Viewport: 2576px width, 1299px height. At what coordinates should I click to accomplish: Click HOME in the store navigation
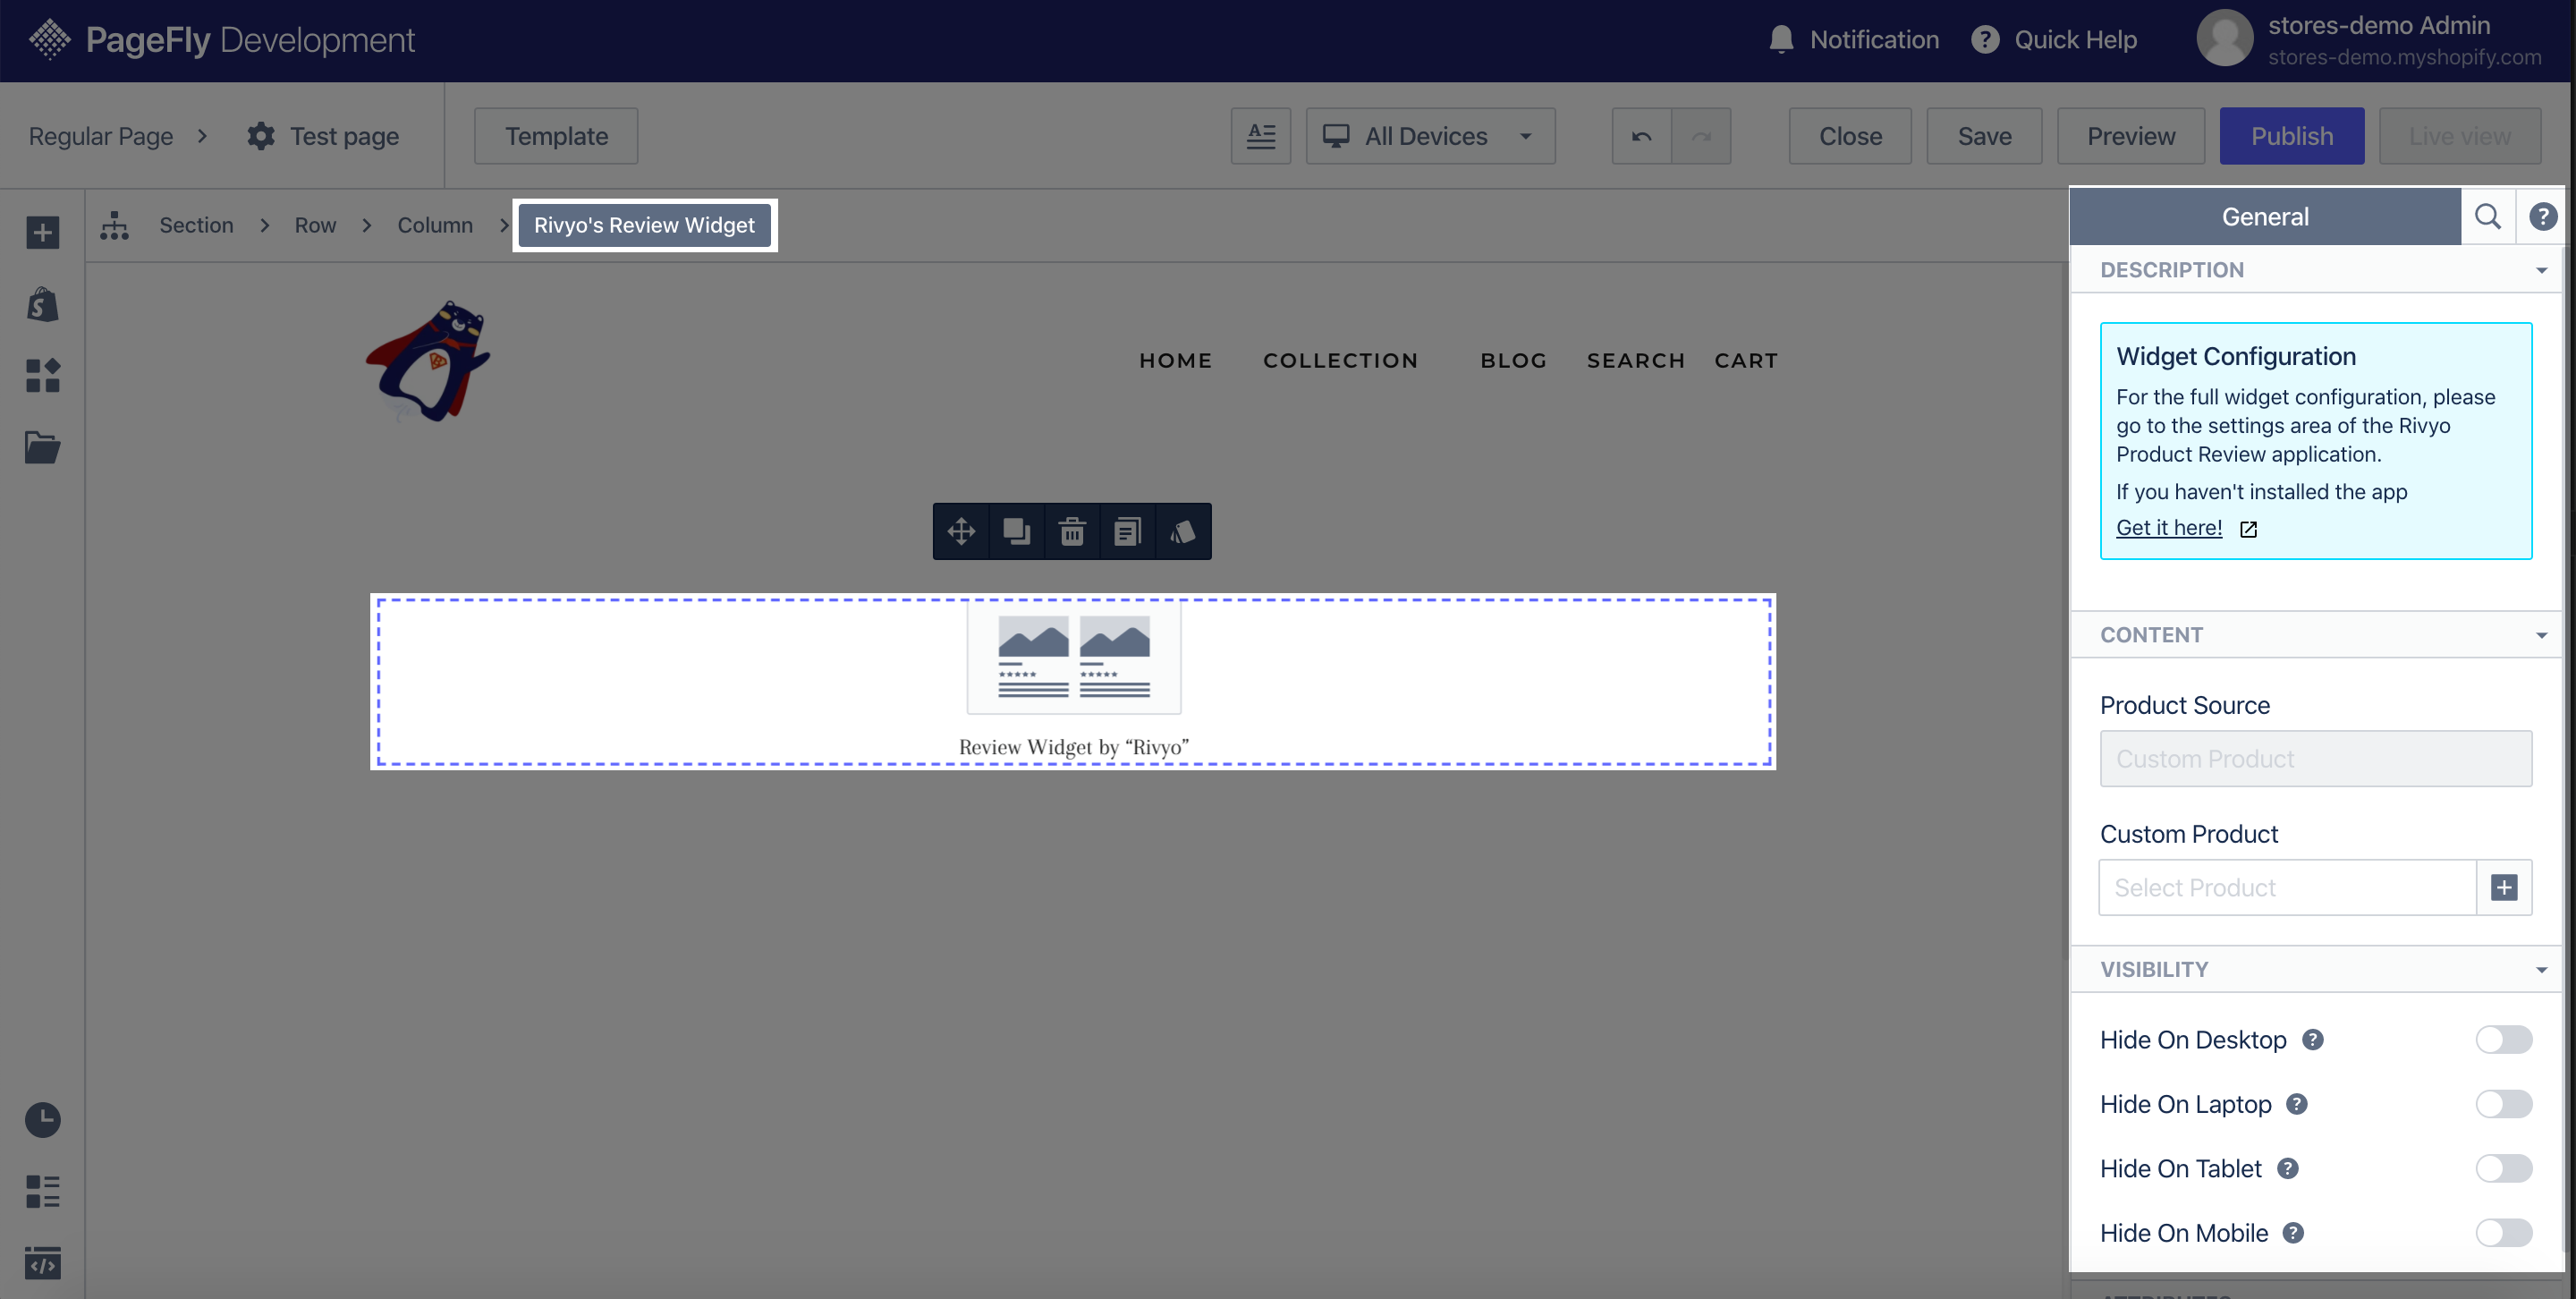tap(1176, 360)
